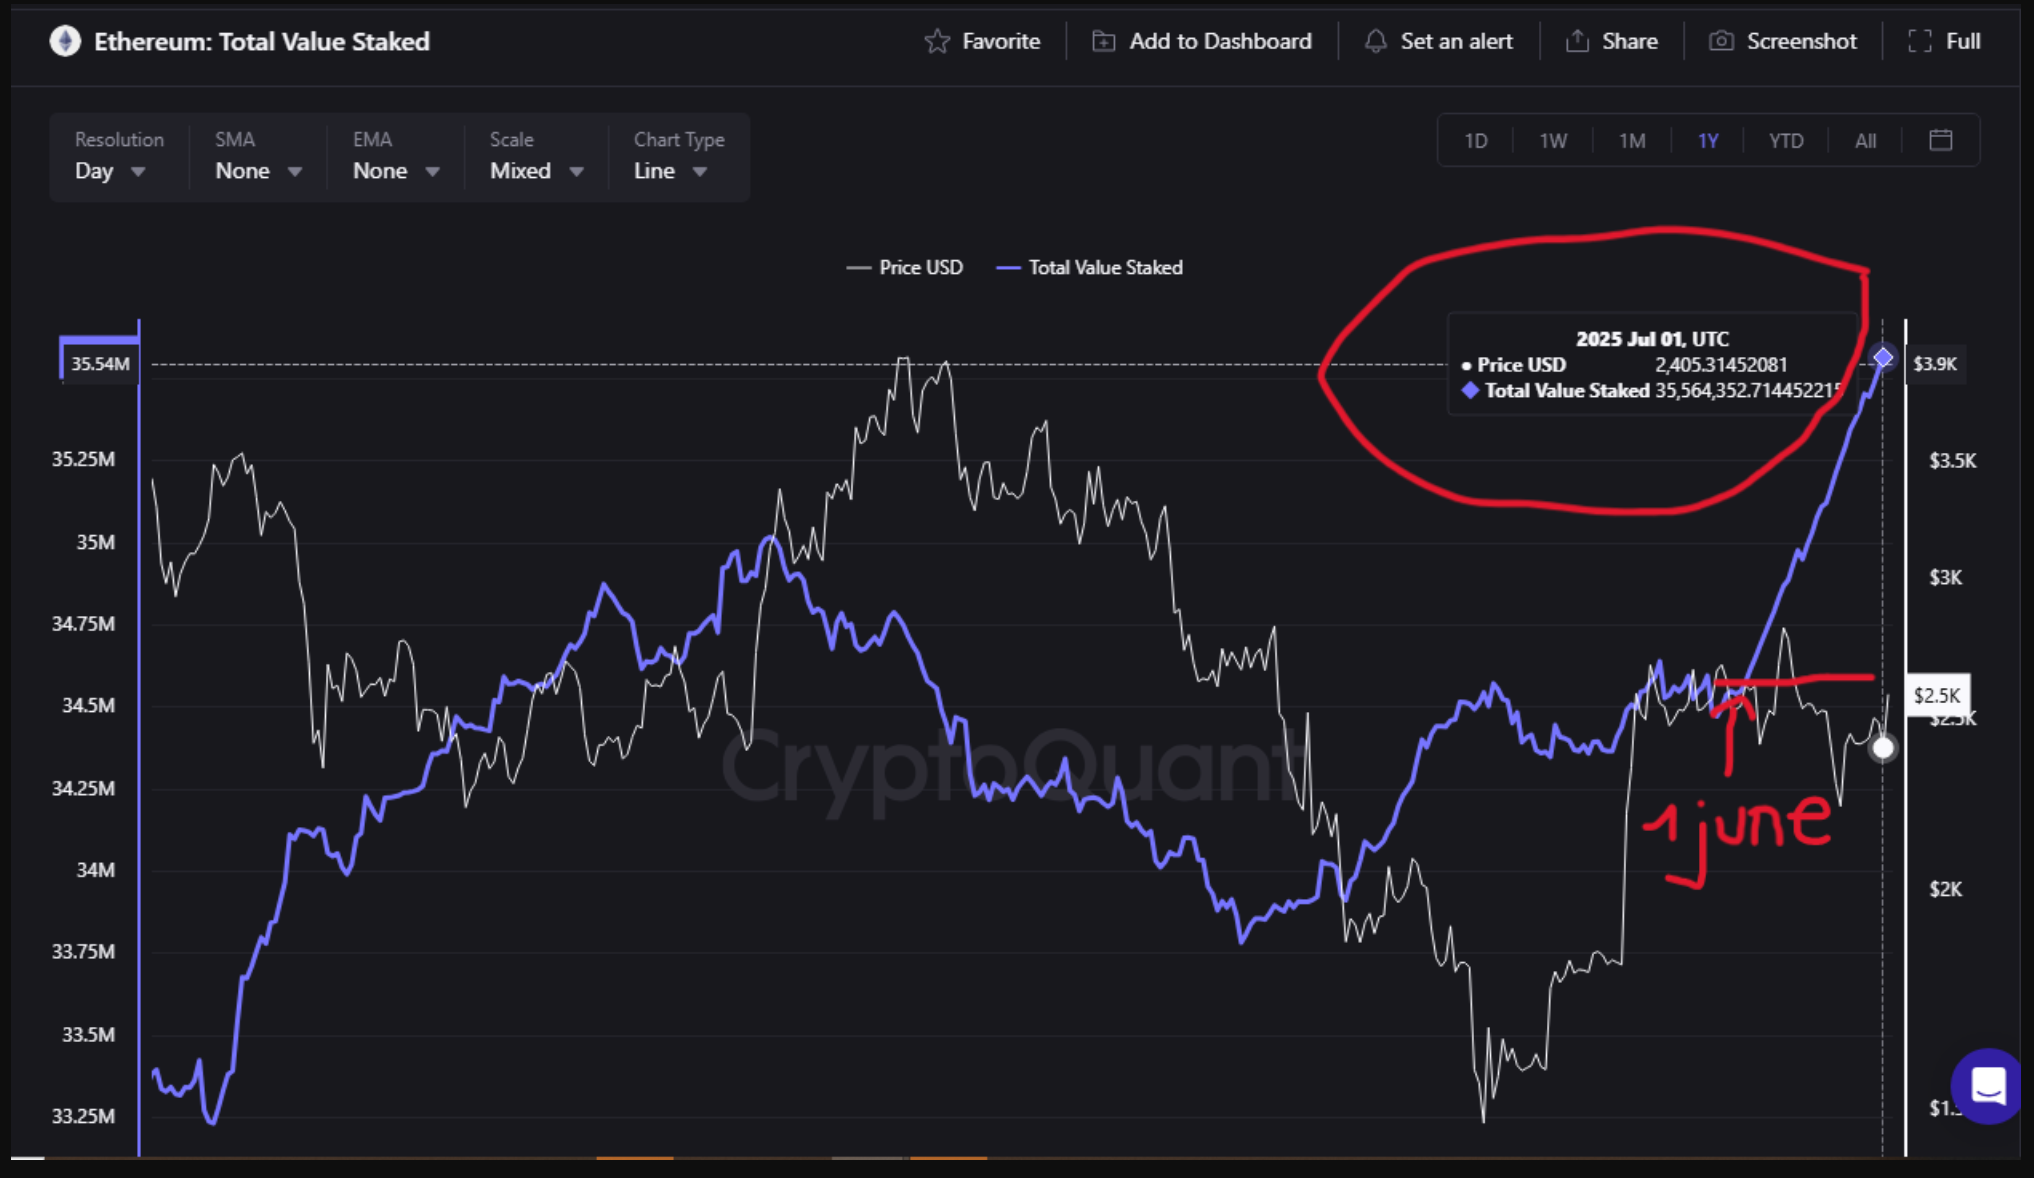This screenshot has height=1178, width=2034.
Task: Click the $2.5K current price label
Action: pos(1937,695)
